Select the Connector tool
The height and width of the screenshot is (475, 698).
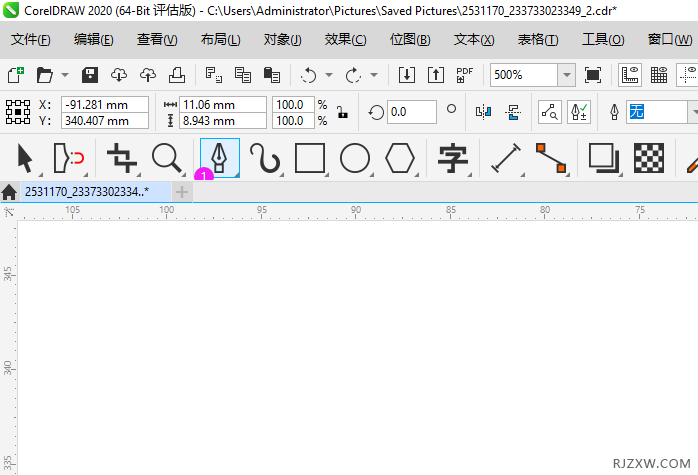pos(551,158)
